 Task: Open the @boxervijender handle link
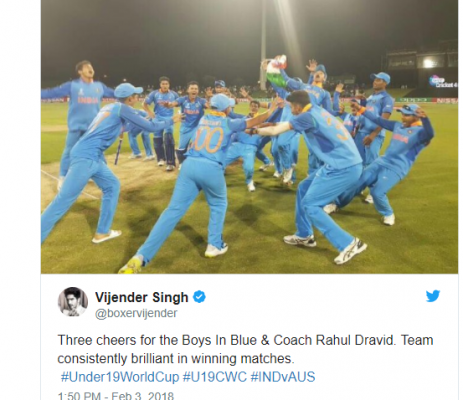(x=136, y=313)
